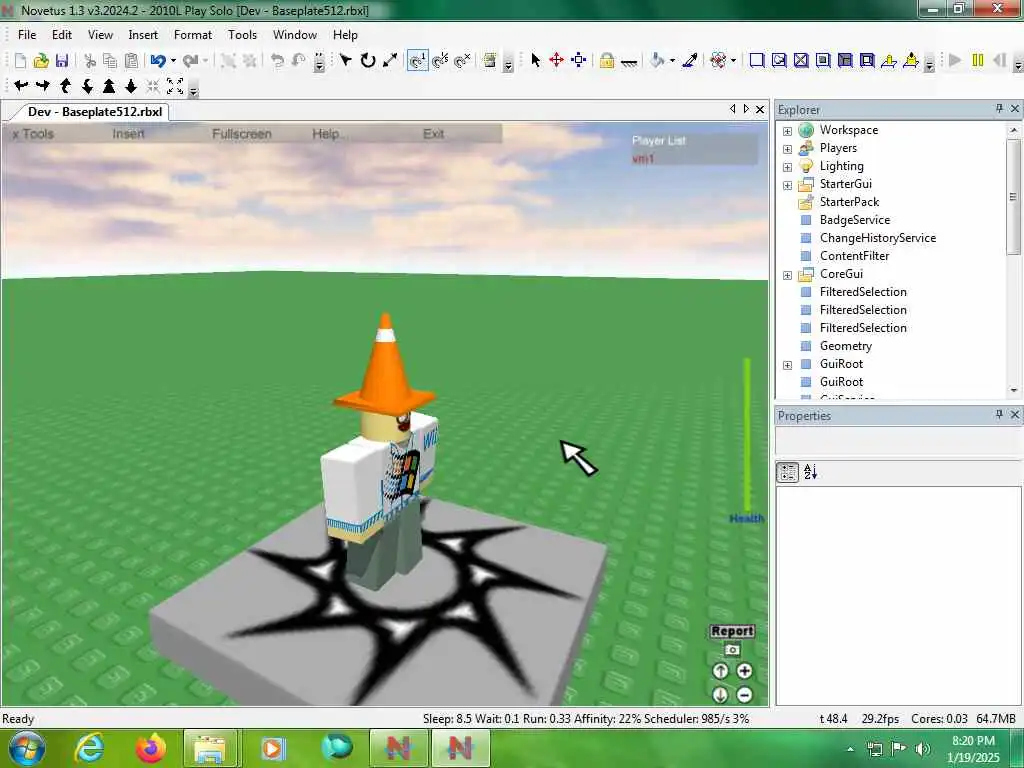The width and height of the screenshot is (1024, 768).
Task: Select the red Move tool icon
Action: tap(556, 61)
